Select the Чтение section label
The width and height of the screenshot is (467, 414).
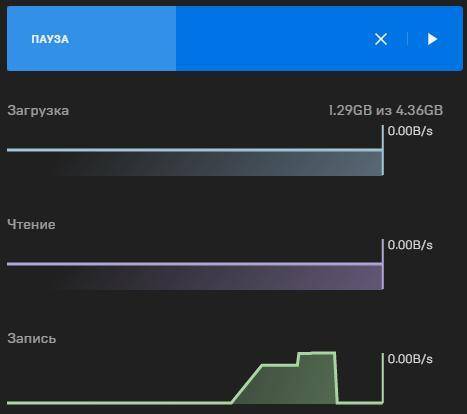pyautogui.click(x=31, y=224)
